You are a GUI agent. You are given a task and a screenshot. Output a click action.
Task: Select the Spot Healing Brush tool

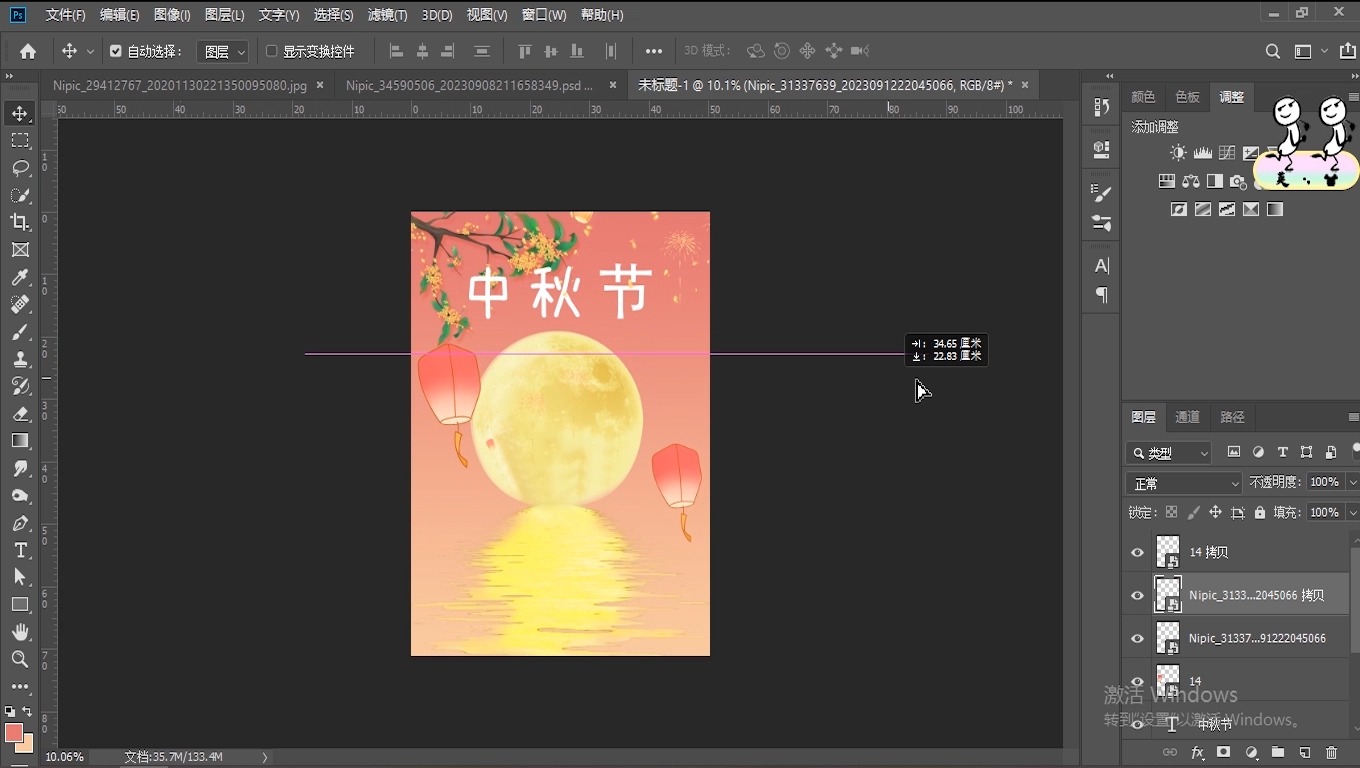[20, 304]
